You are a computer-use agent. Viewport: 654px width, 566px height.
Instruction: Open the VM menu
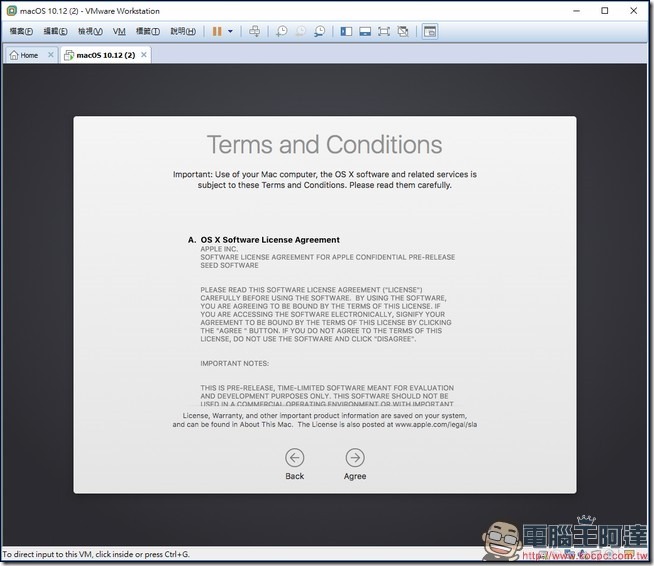[119, 31]
